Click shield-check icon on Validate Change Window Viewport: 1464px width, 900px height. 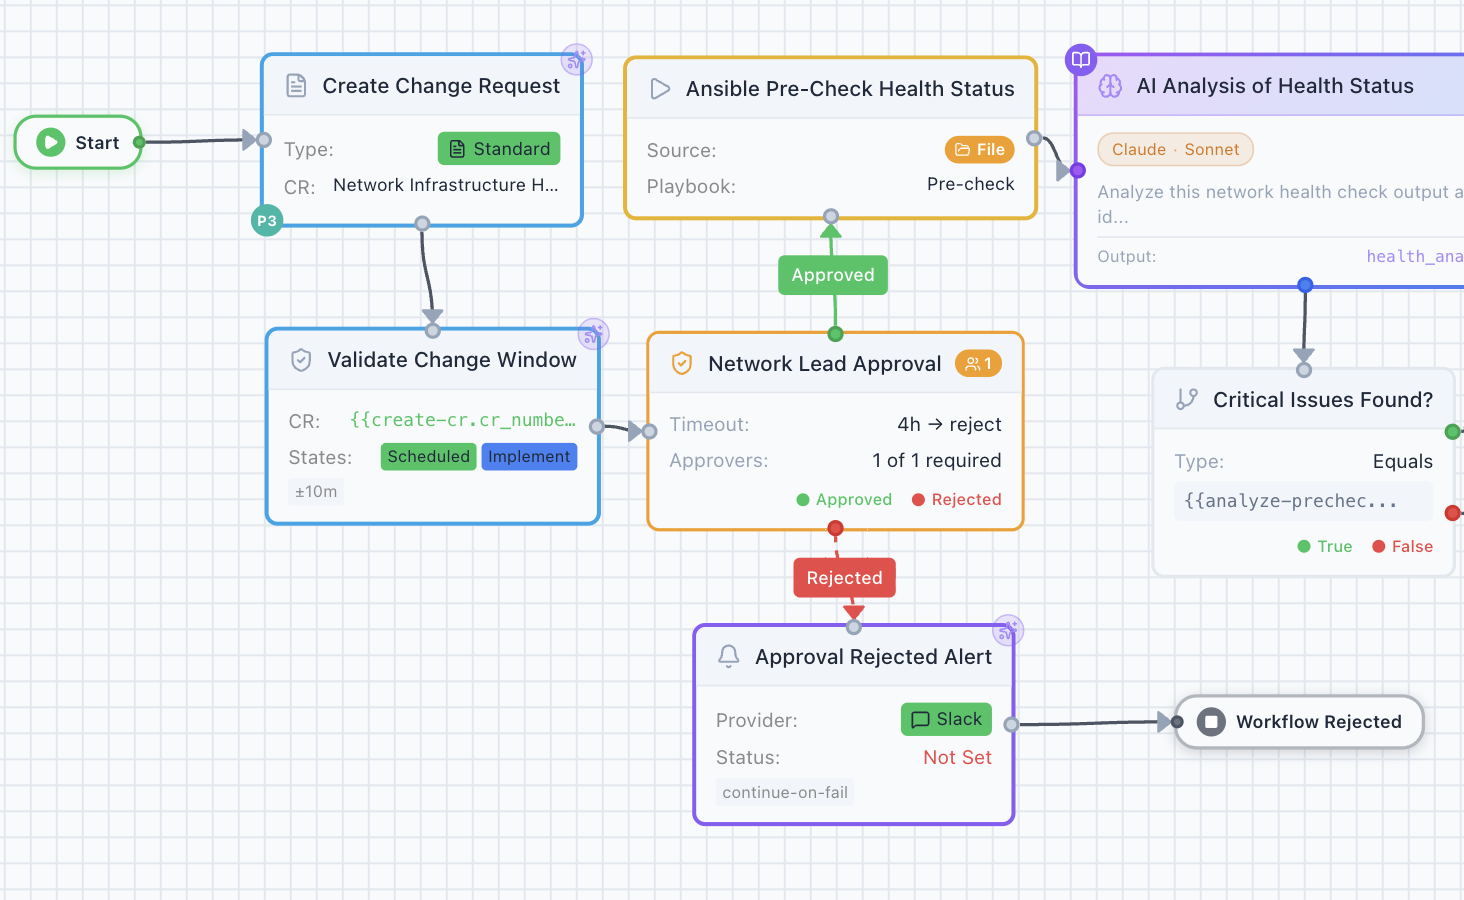(301, 360)
